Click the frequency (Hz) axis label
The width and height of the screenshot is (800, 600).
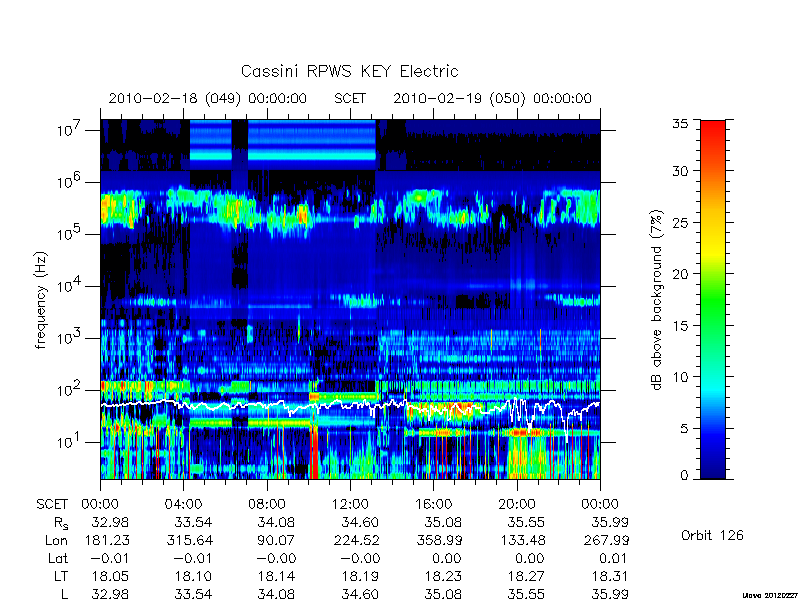click(41, 301)
